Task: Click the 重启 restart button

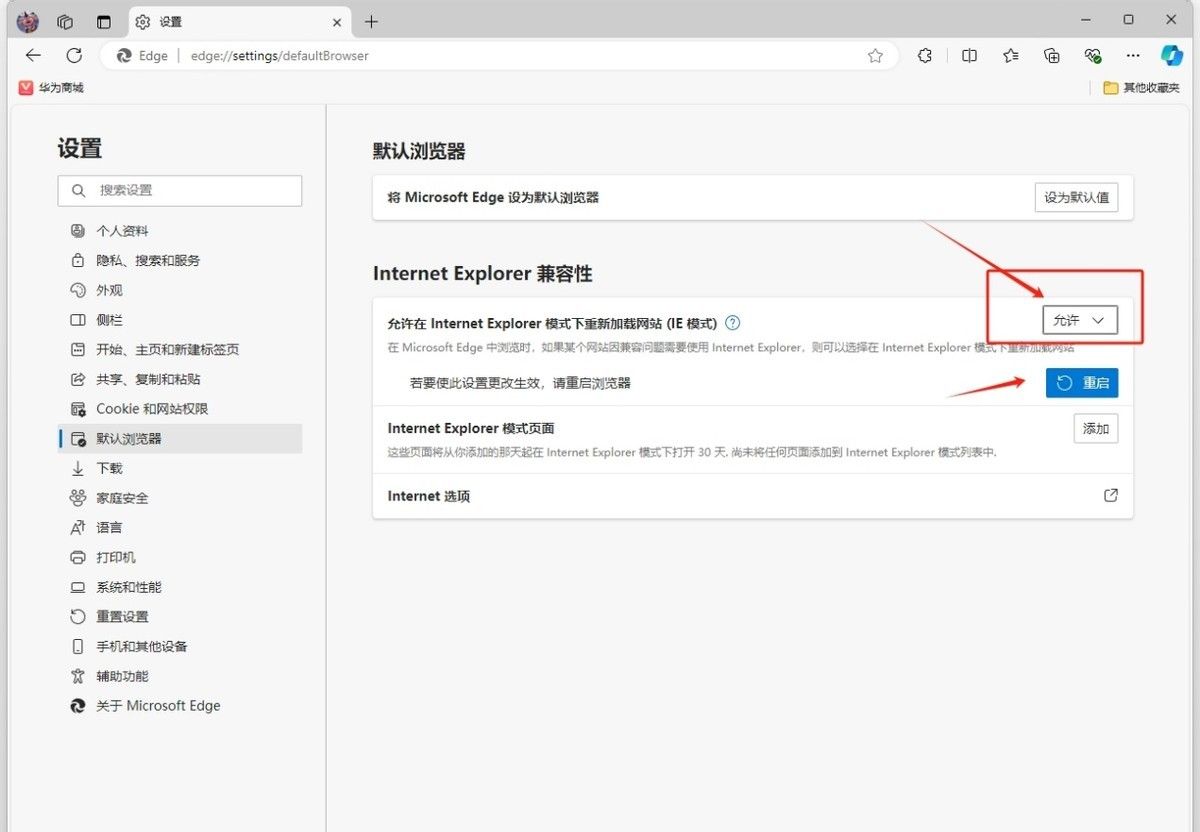Action: pyautogui.click(x=1082, y=382)
